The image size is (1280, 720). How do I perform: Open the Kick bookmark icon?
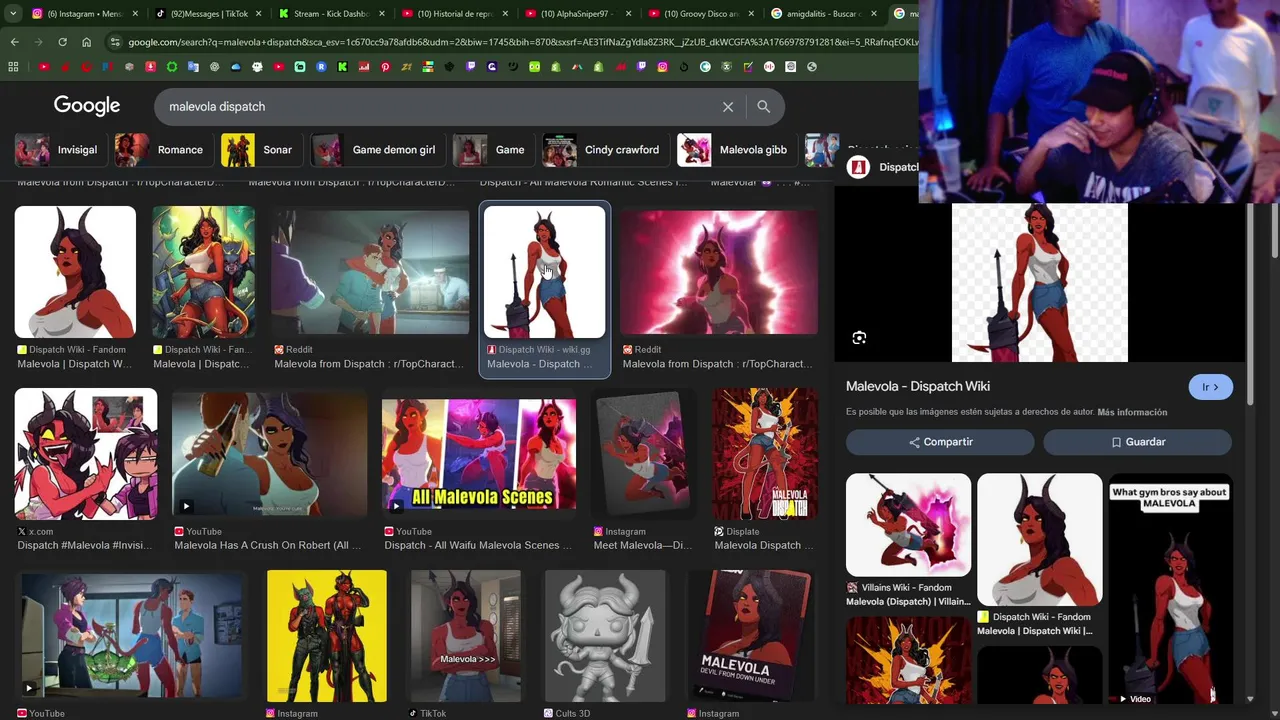click(x=342, y=67)
